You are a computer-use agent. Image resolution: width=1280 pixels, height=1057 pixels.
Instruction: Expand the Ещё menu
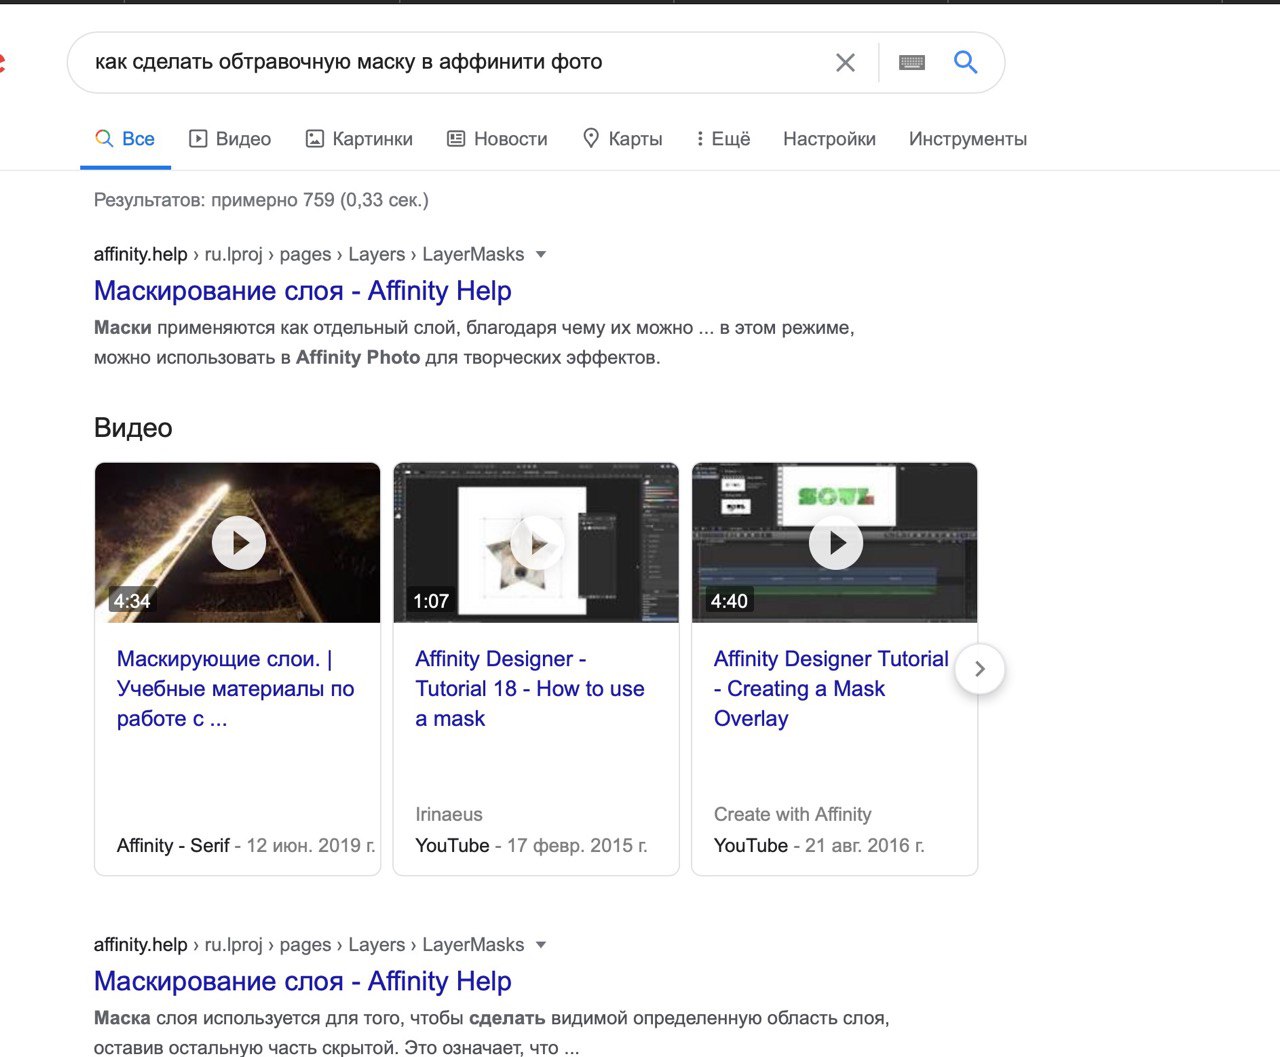724,139
